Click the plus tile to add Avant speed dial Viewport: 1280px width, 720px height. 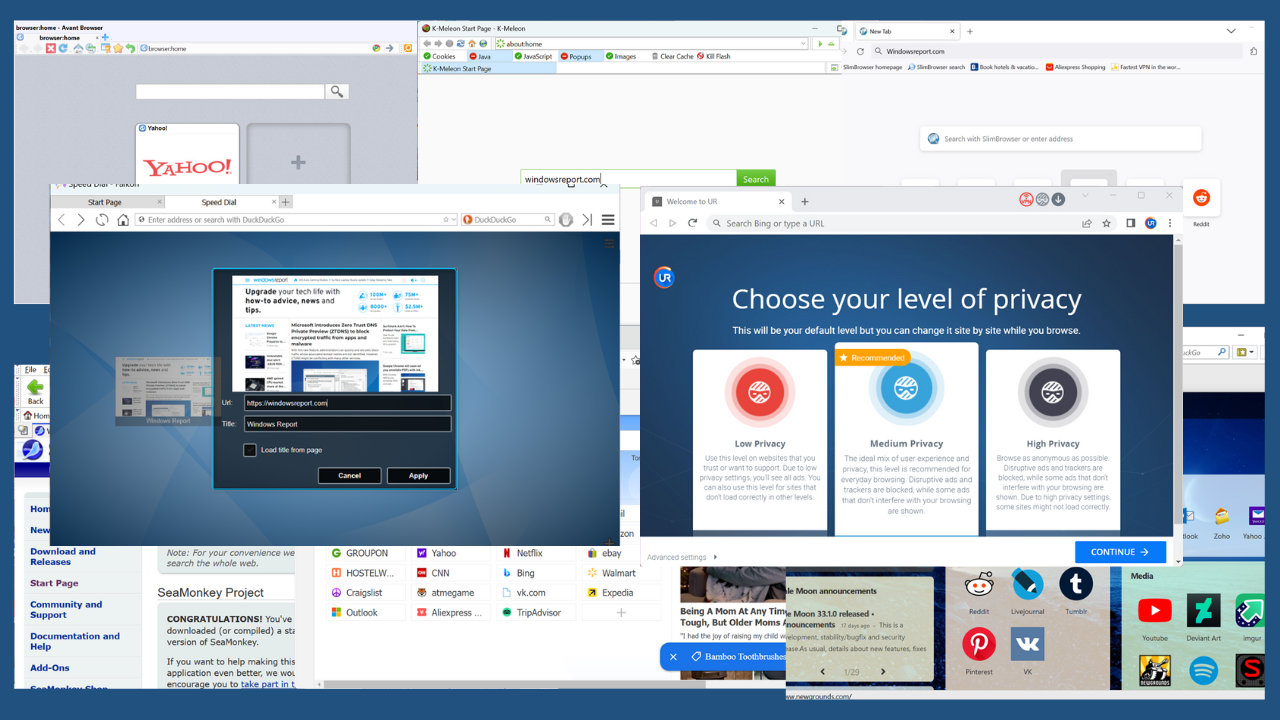[x=298, y=153]
